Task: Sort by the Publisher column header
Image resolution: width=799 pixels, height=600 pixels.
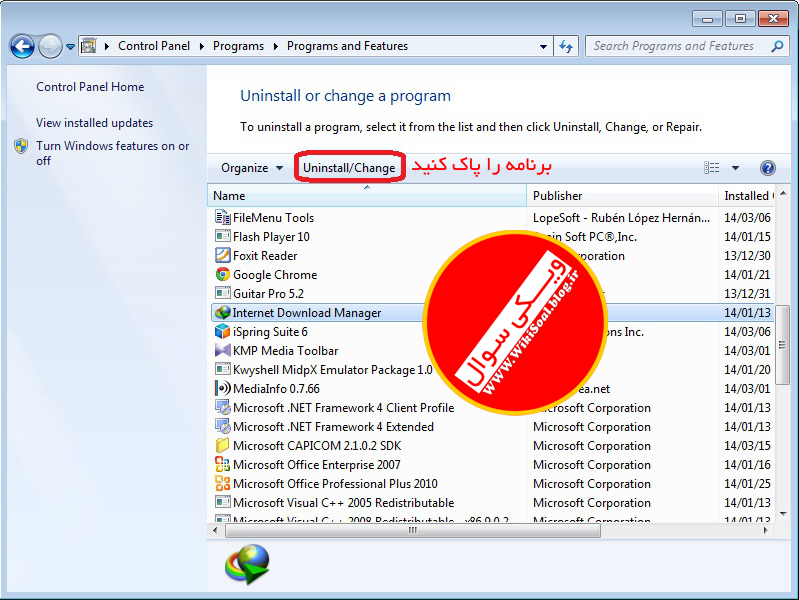Action: click(622, 196)
